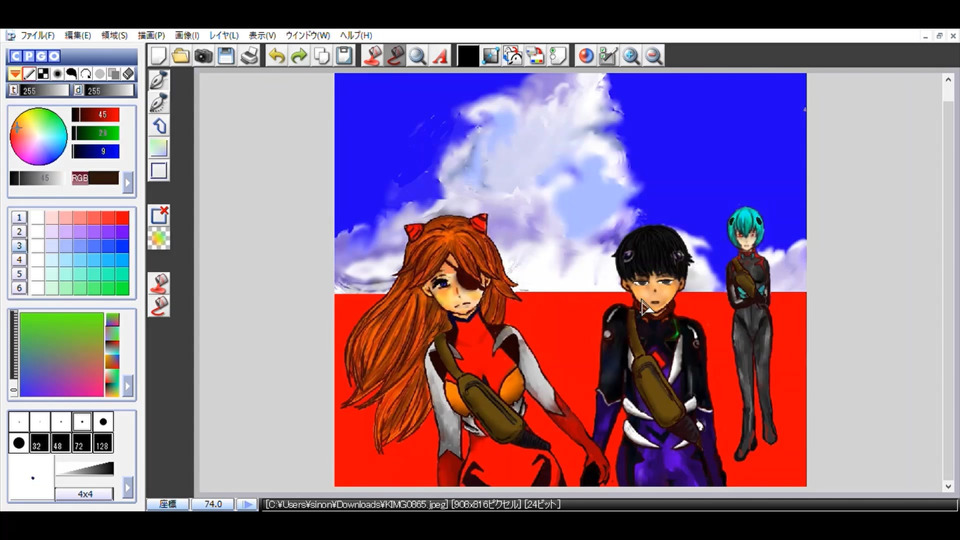
Task: Create a new blank canvas document
Action: click(x=159, y=56)
